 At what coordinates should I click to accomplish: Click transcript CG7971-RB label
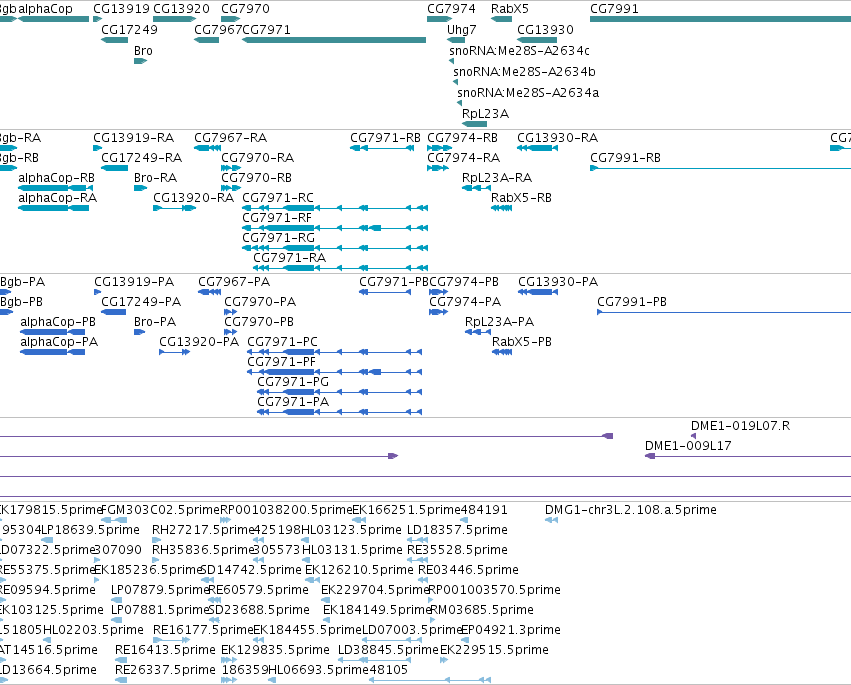coord(385,138)
